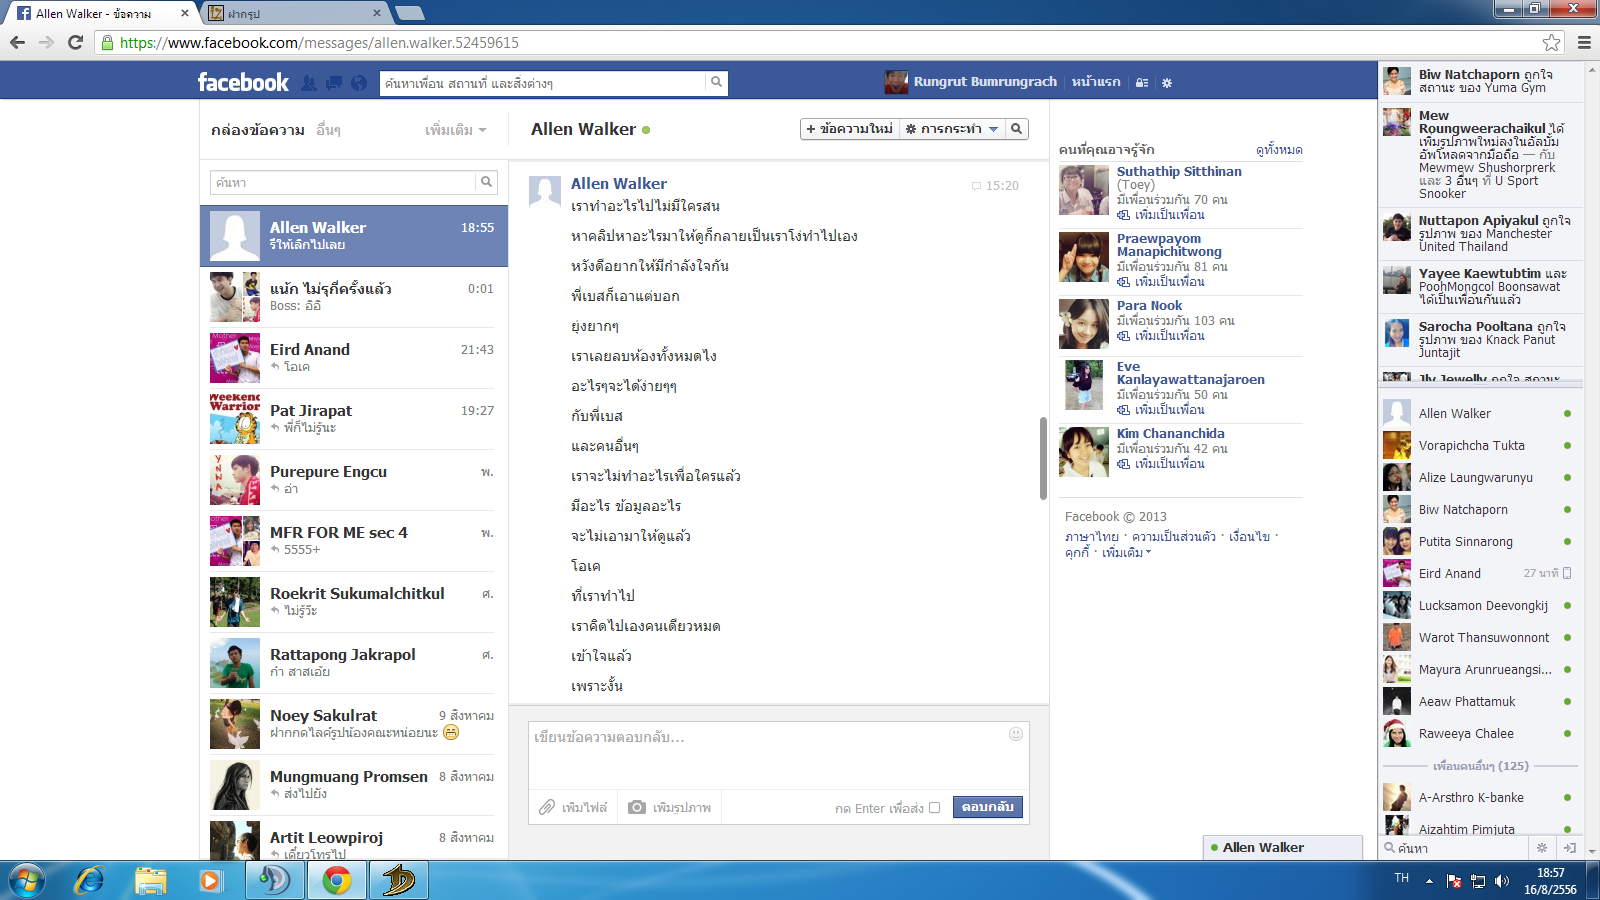Open the messages icon in Facebook top bar
This screenshot has height=900, width=1600.
tap(334, 83)
